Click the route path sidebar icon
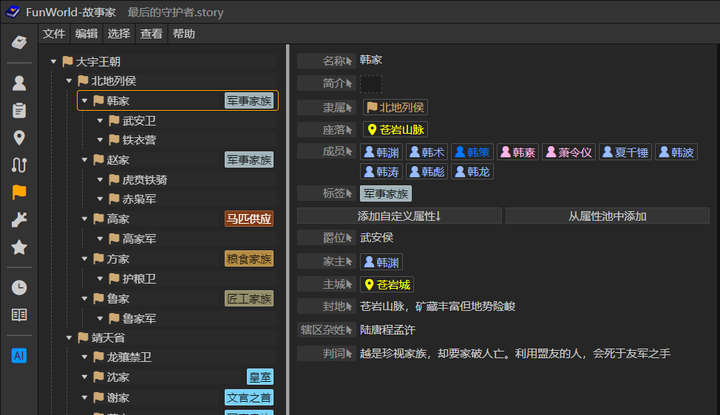This screenshot has height=415, width=720. point(19,165)
